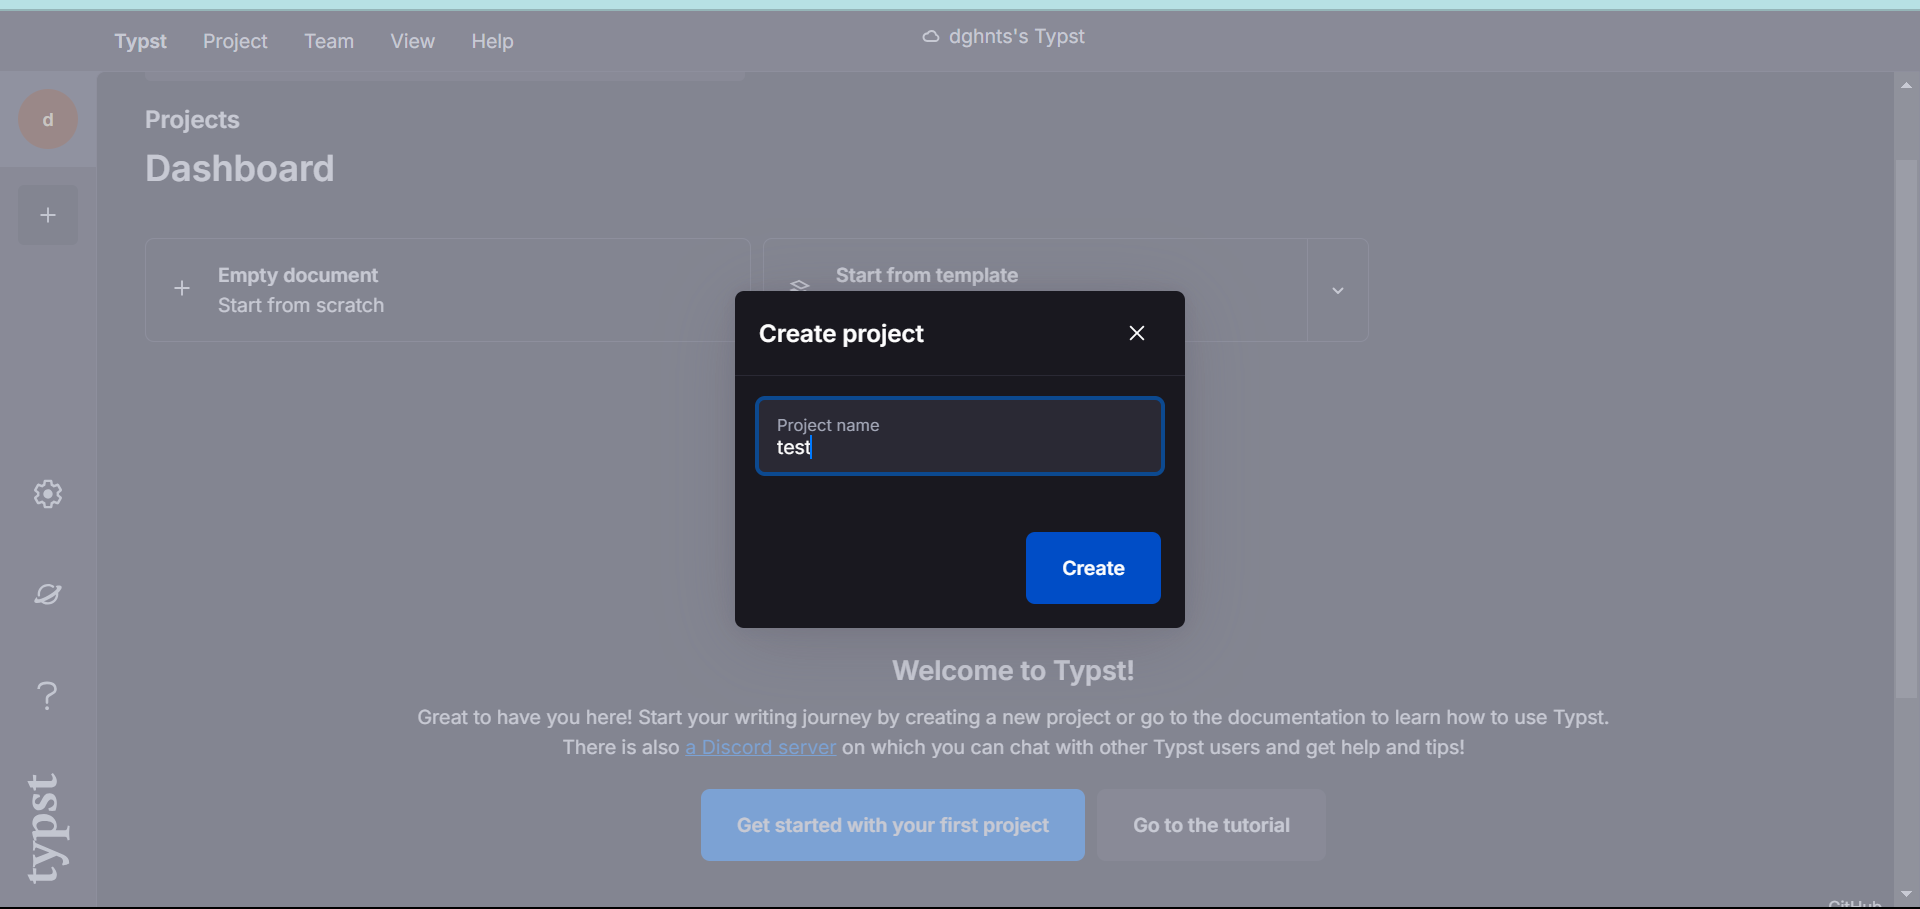
Task: Click into the Project name field
Action: pyautogui.click(x=960, y=436)
